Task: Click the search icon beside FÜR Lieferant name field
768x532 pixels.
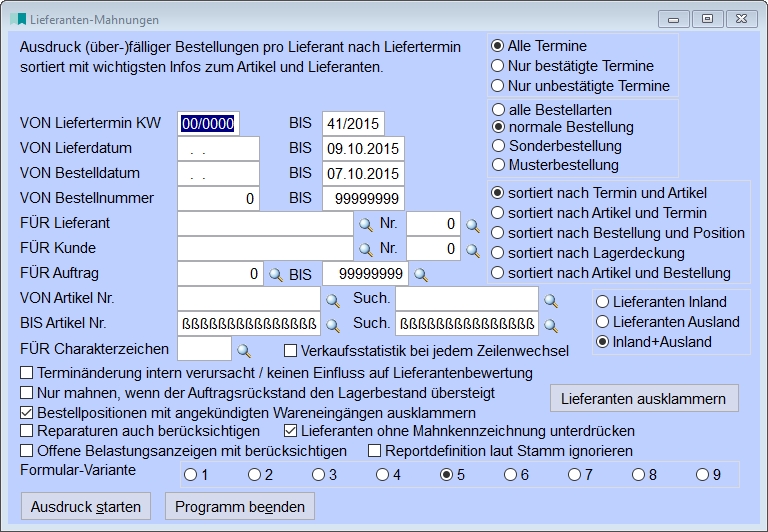Action: coord(366,224)
